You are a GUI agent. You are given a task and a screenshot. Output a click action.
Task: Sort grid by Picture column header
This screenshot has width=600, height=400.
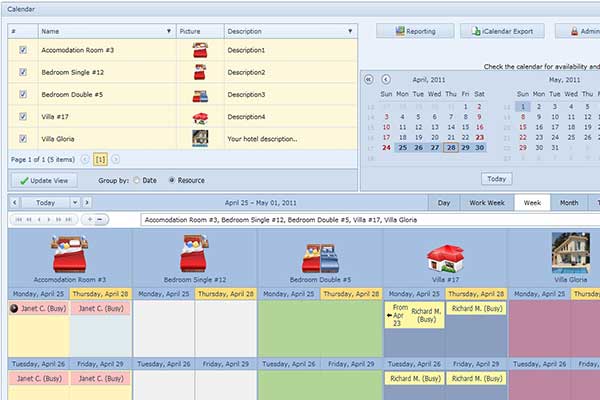(200, 31)
